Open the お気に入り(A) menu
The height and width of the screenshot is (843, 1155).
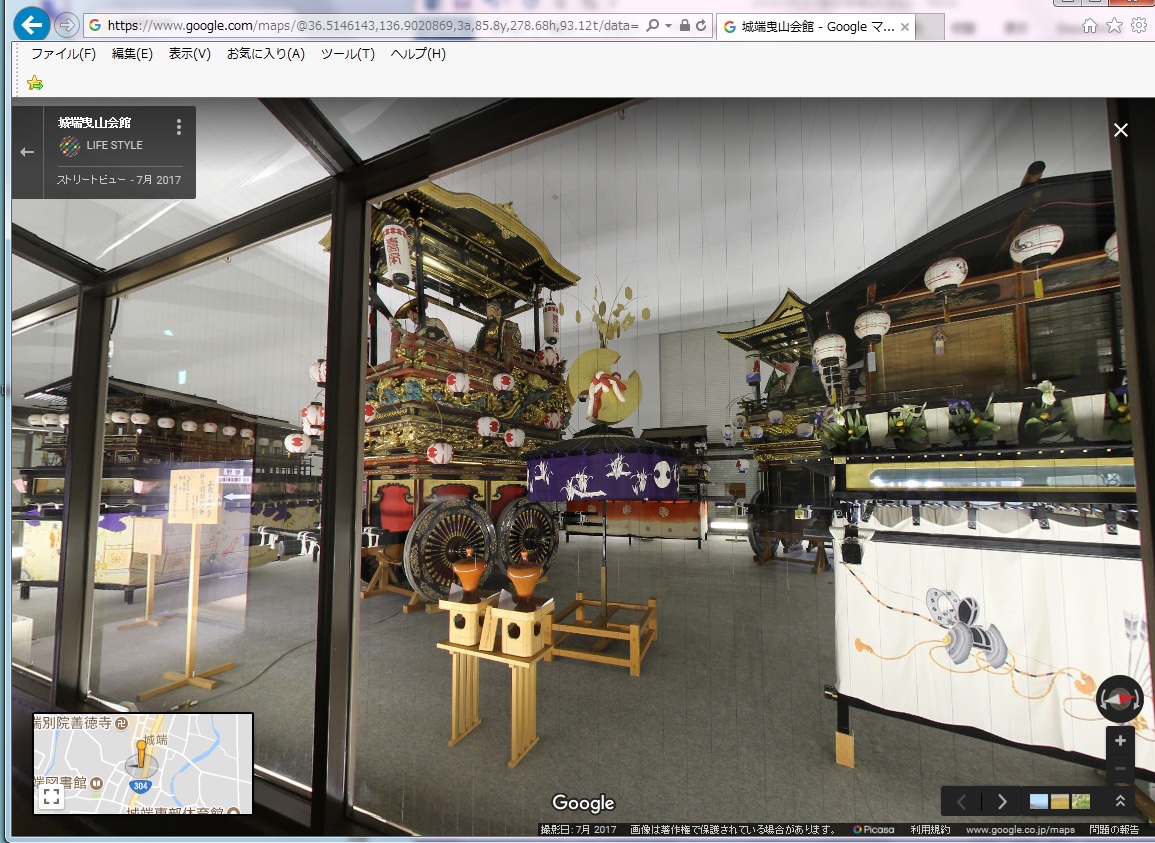click(265, 54)
